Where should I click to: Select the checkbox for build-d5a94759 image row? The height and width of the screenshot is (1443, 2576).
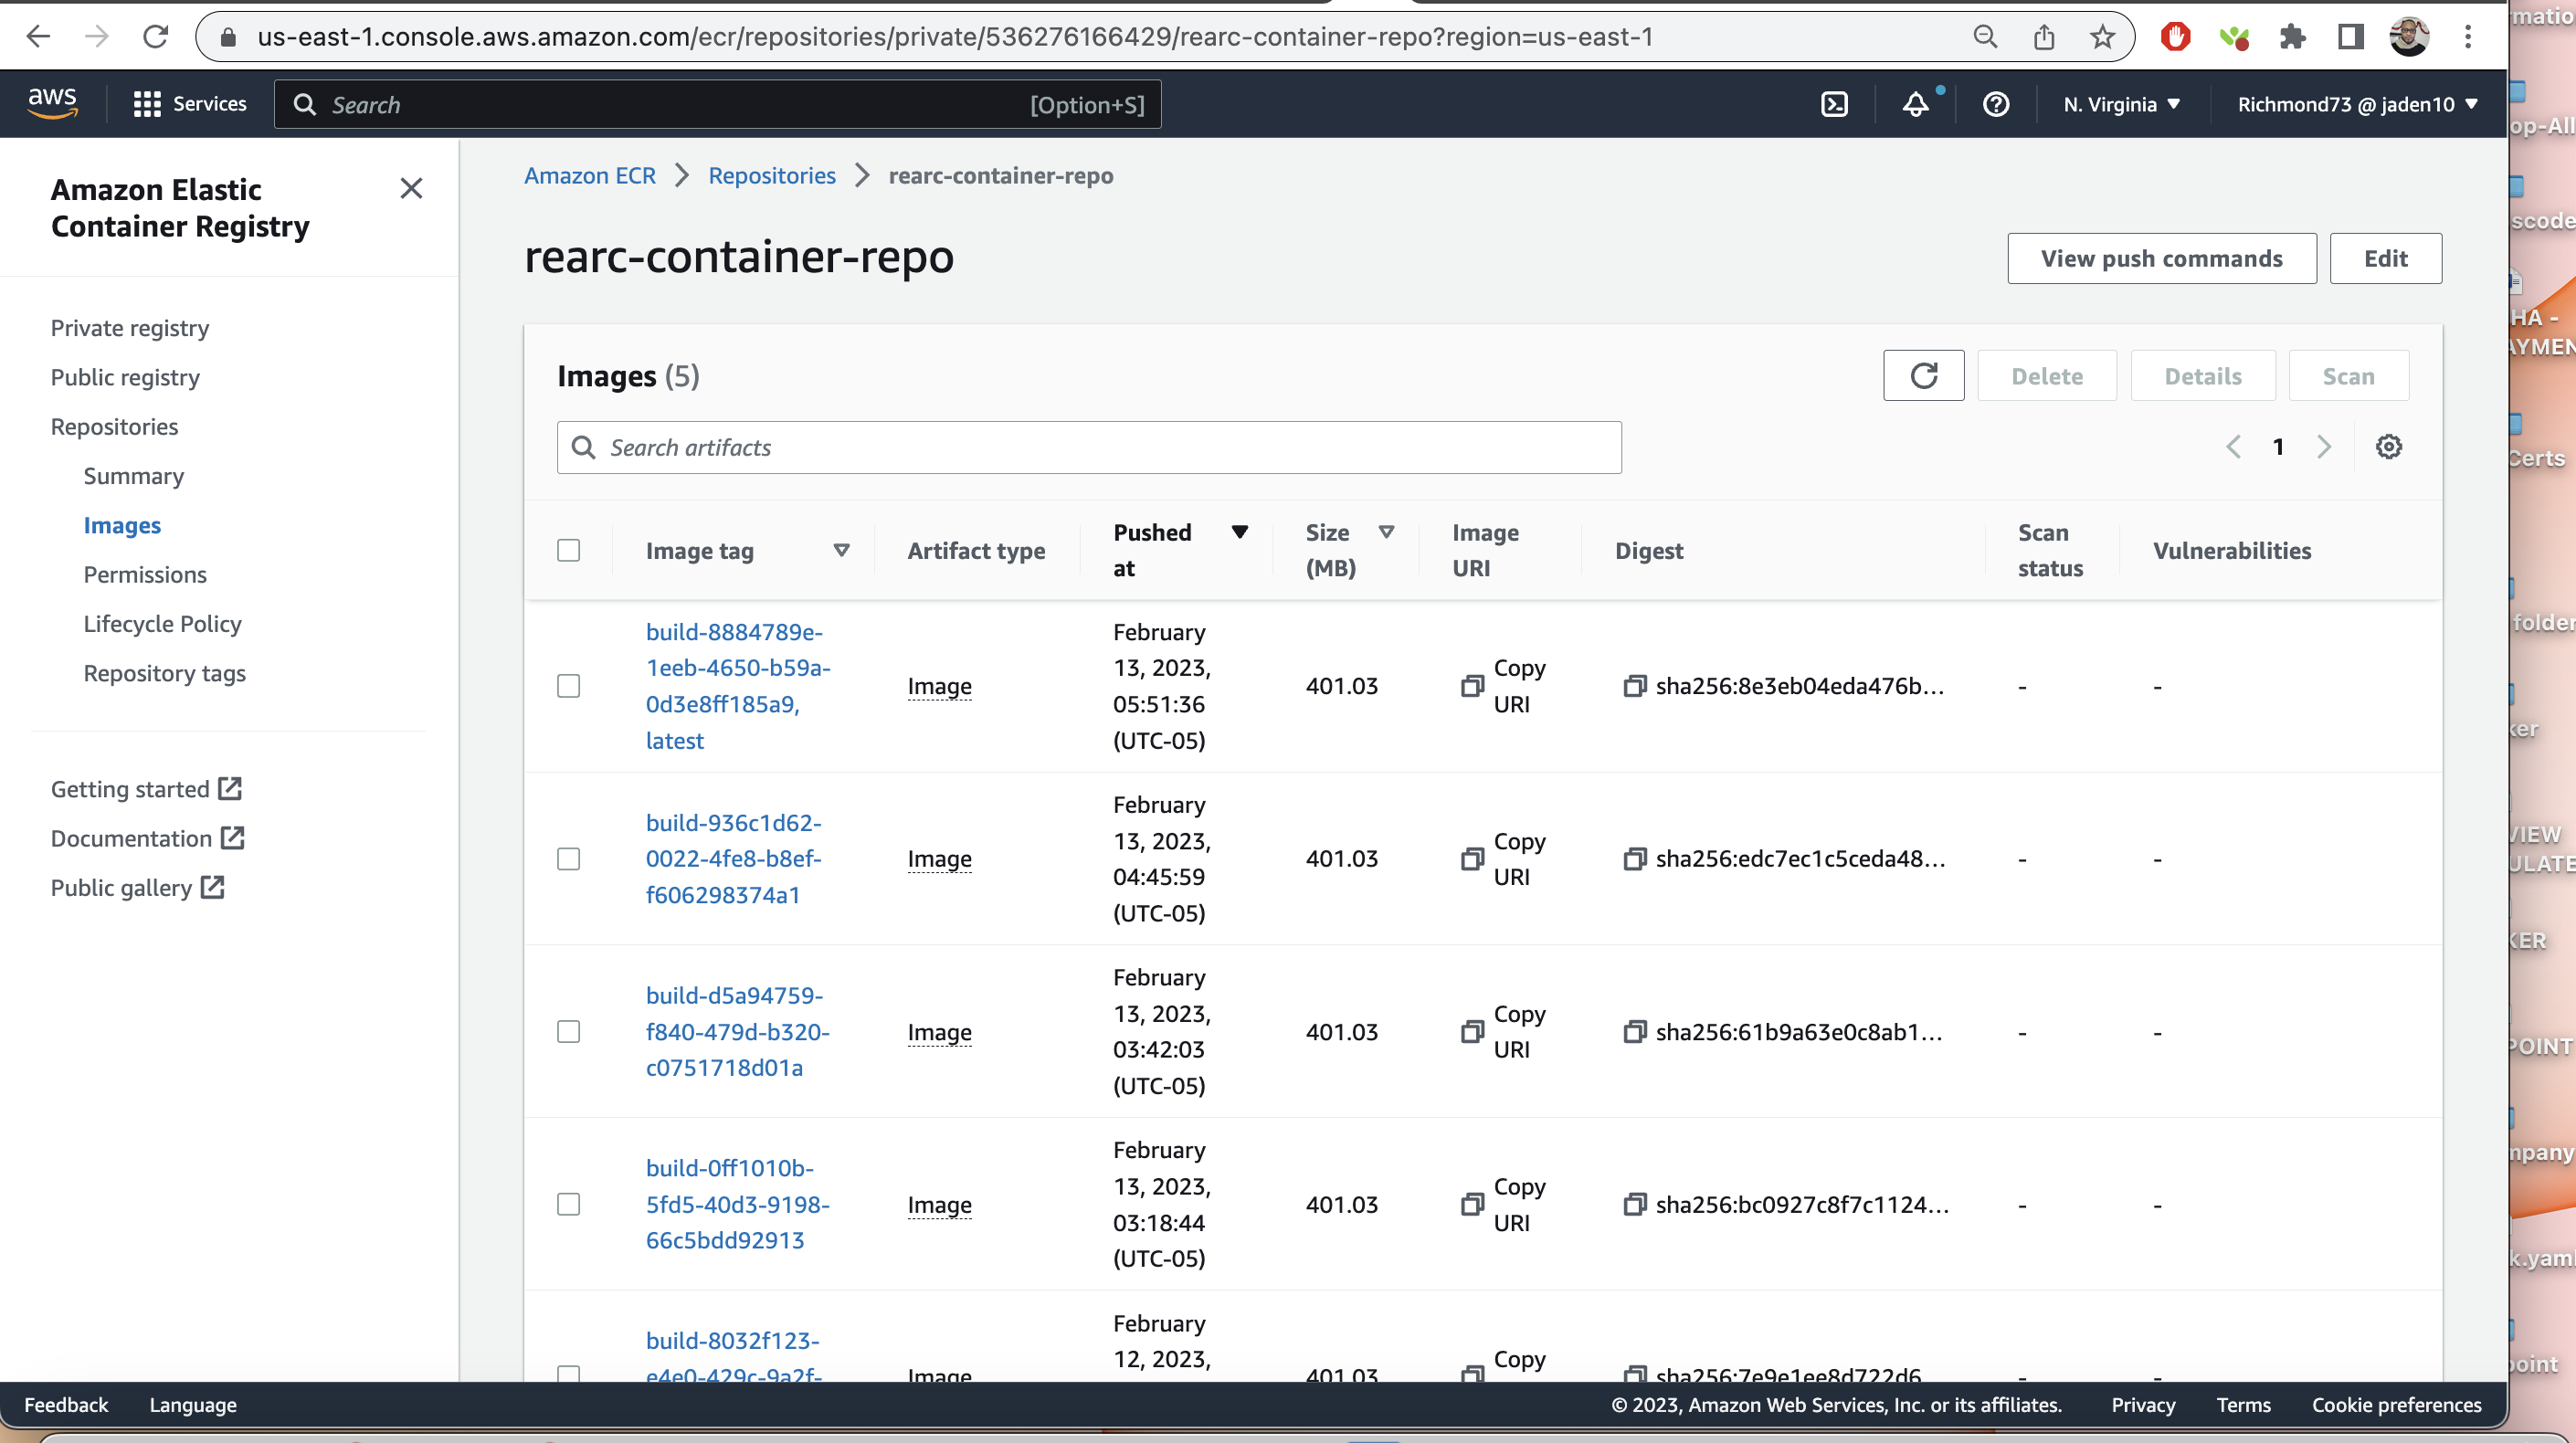569,1031
